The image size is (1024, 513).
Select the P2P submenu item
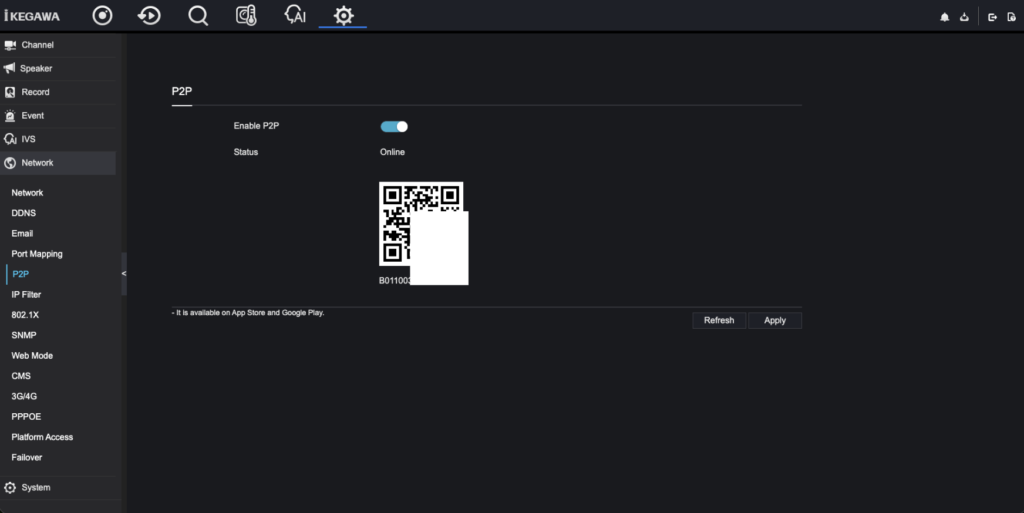tap(21, 274)
